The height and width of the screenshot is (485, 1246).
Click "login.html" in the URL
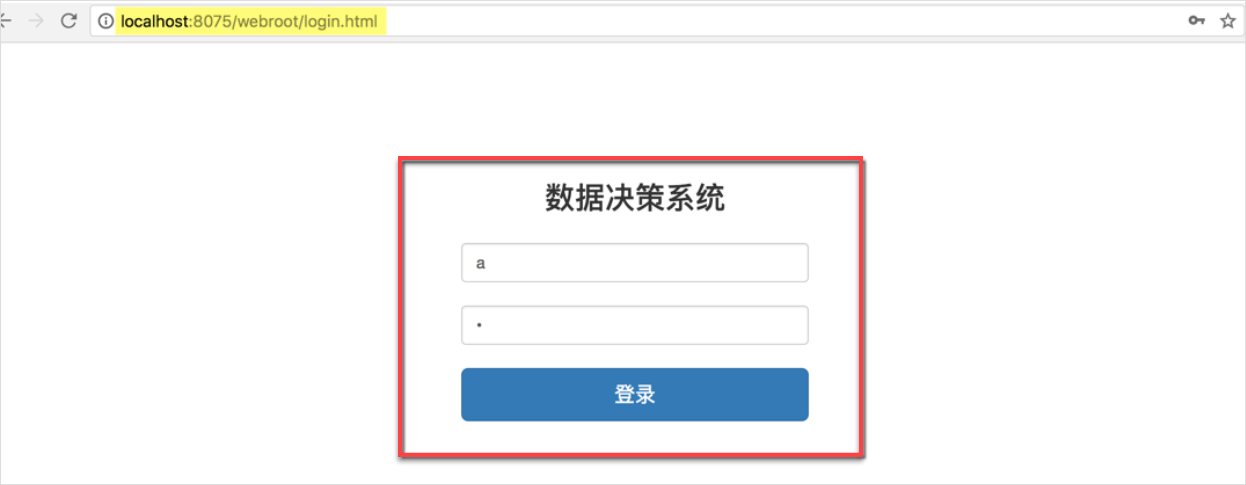[342, 21]
